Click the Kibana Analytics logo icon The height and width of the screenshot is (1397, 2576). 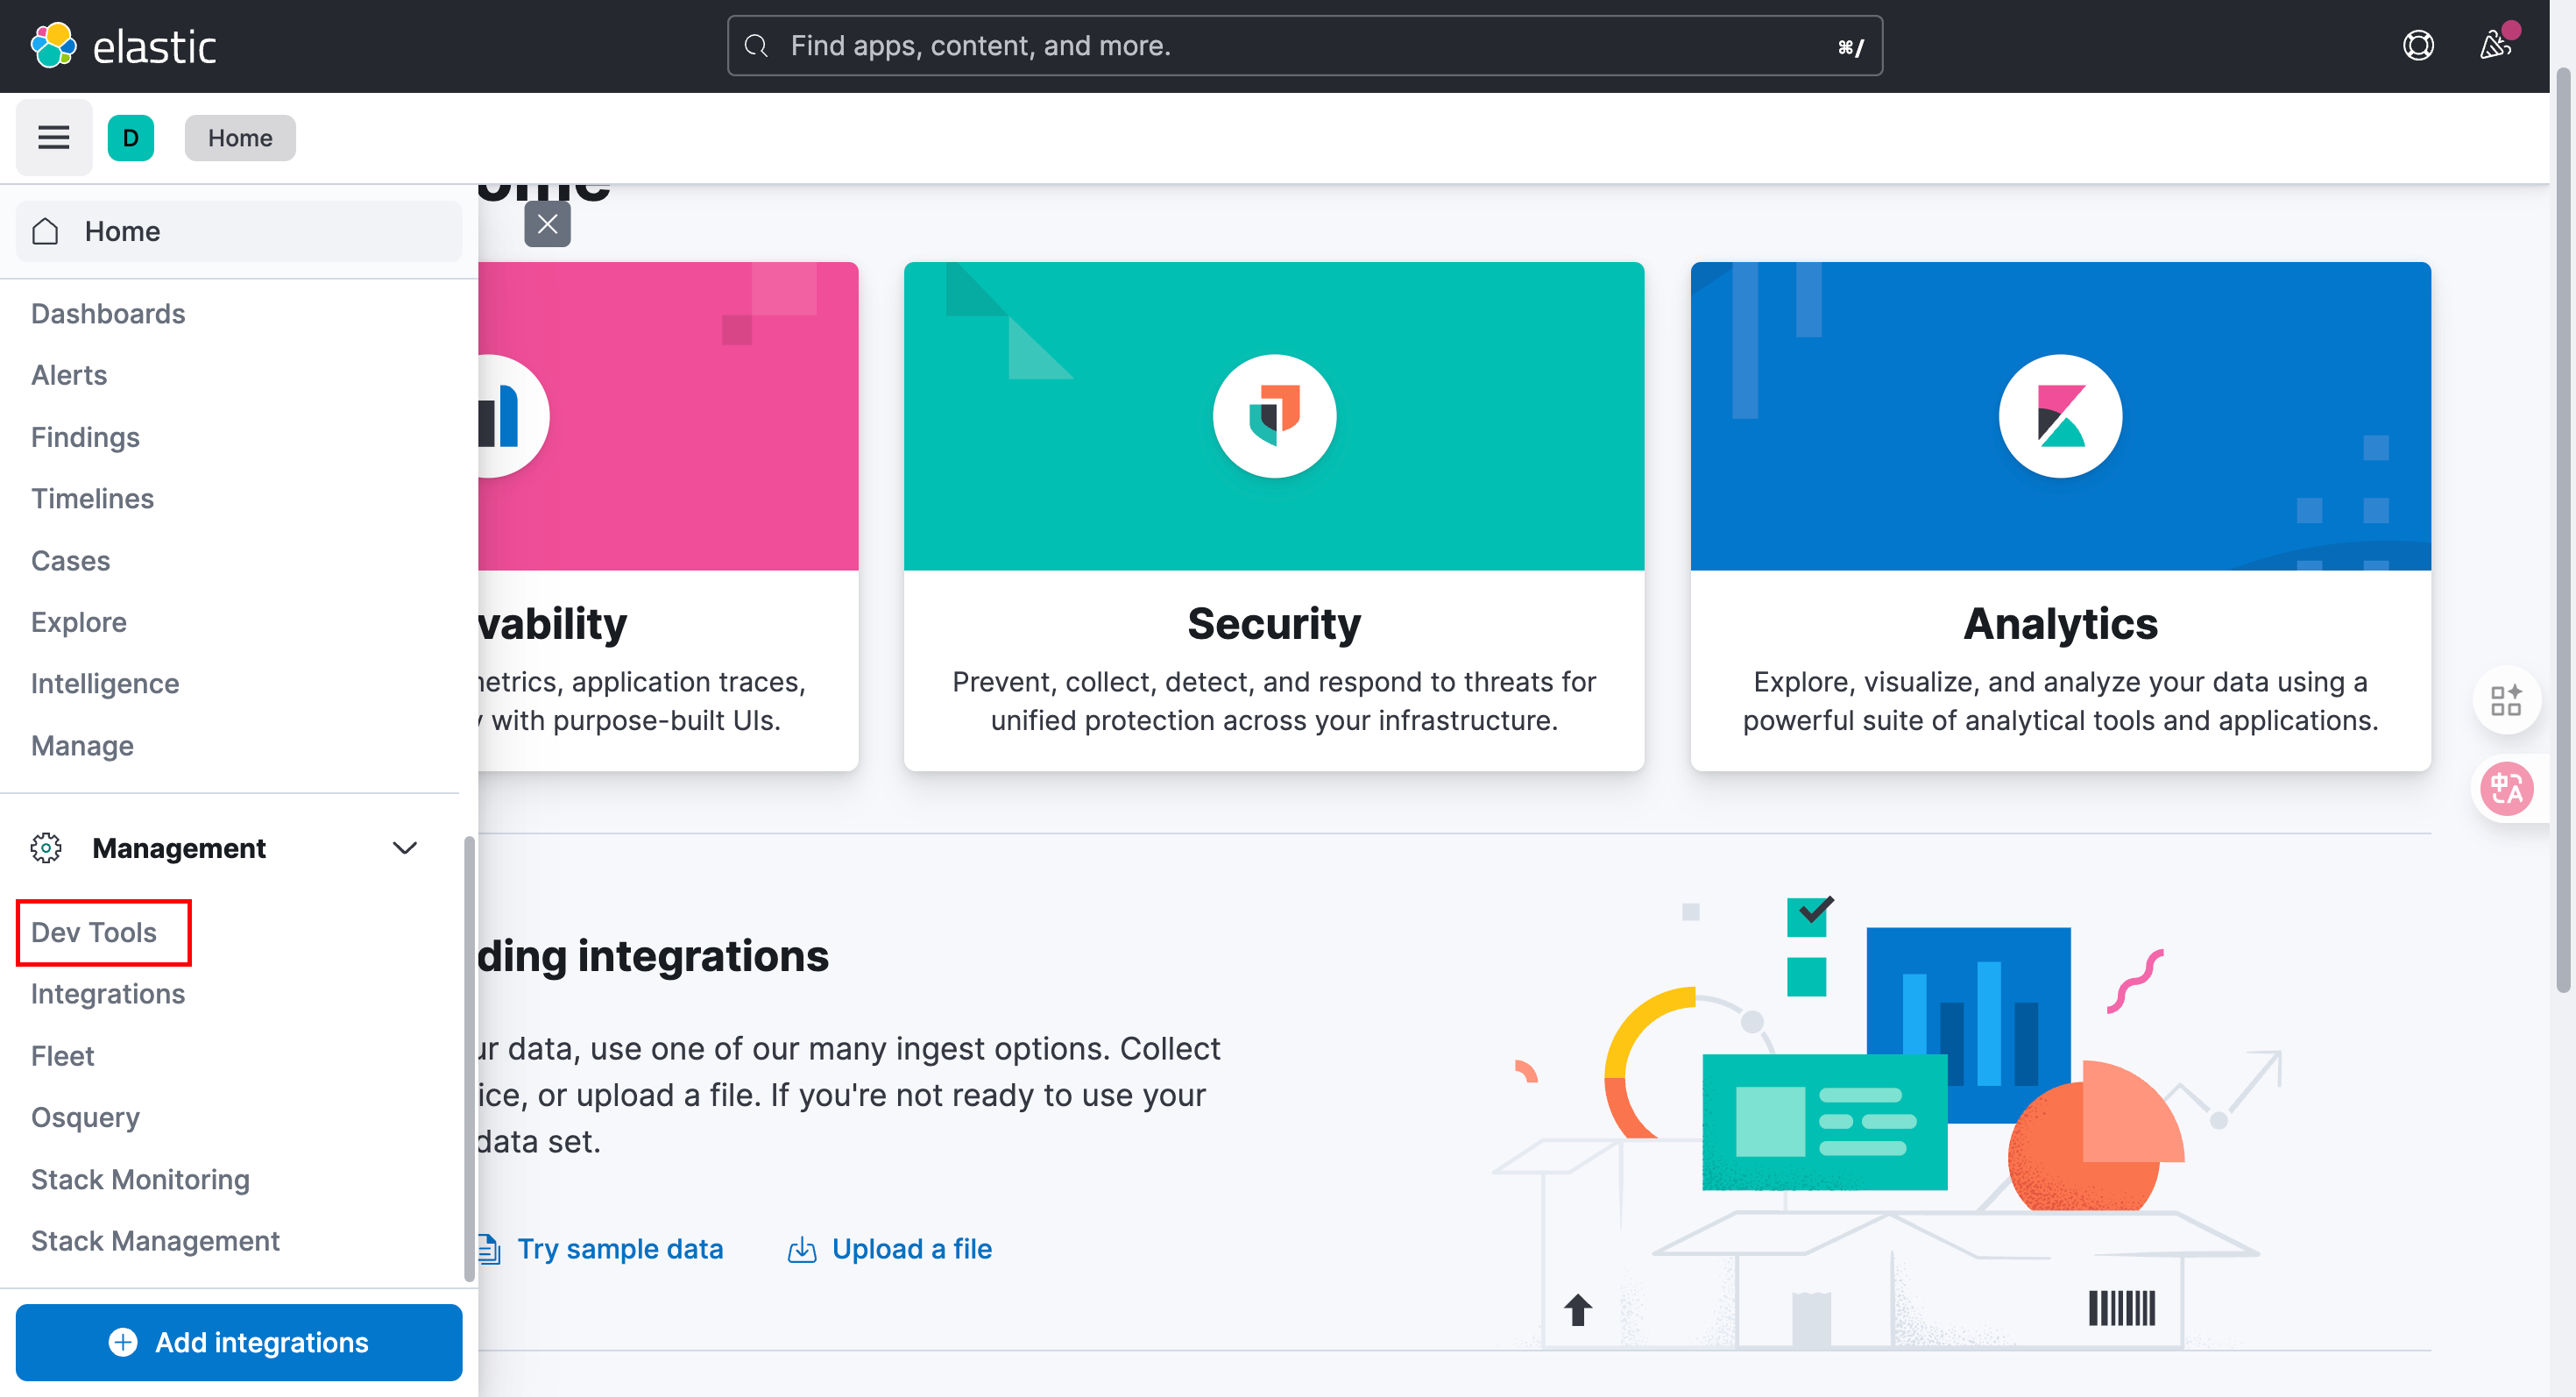click(x=2060, y=415)
